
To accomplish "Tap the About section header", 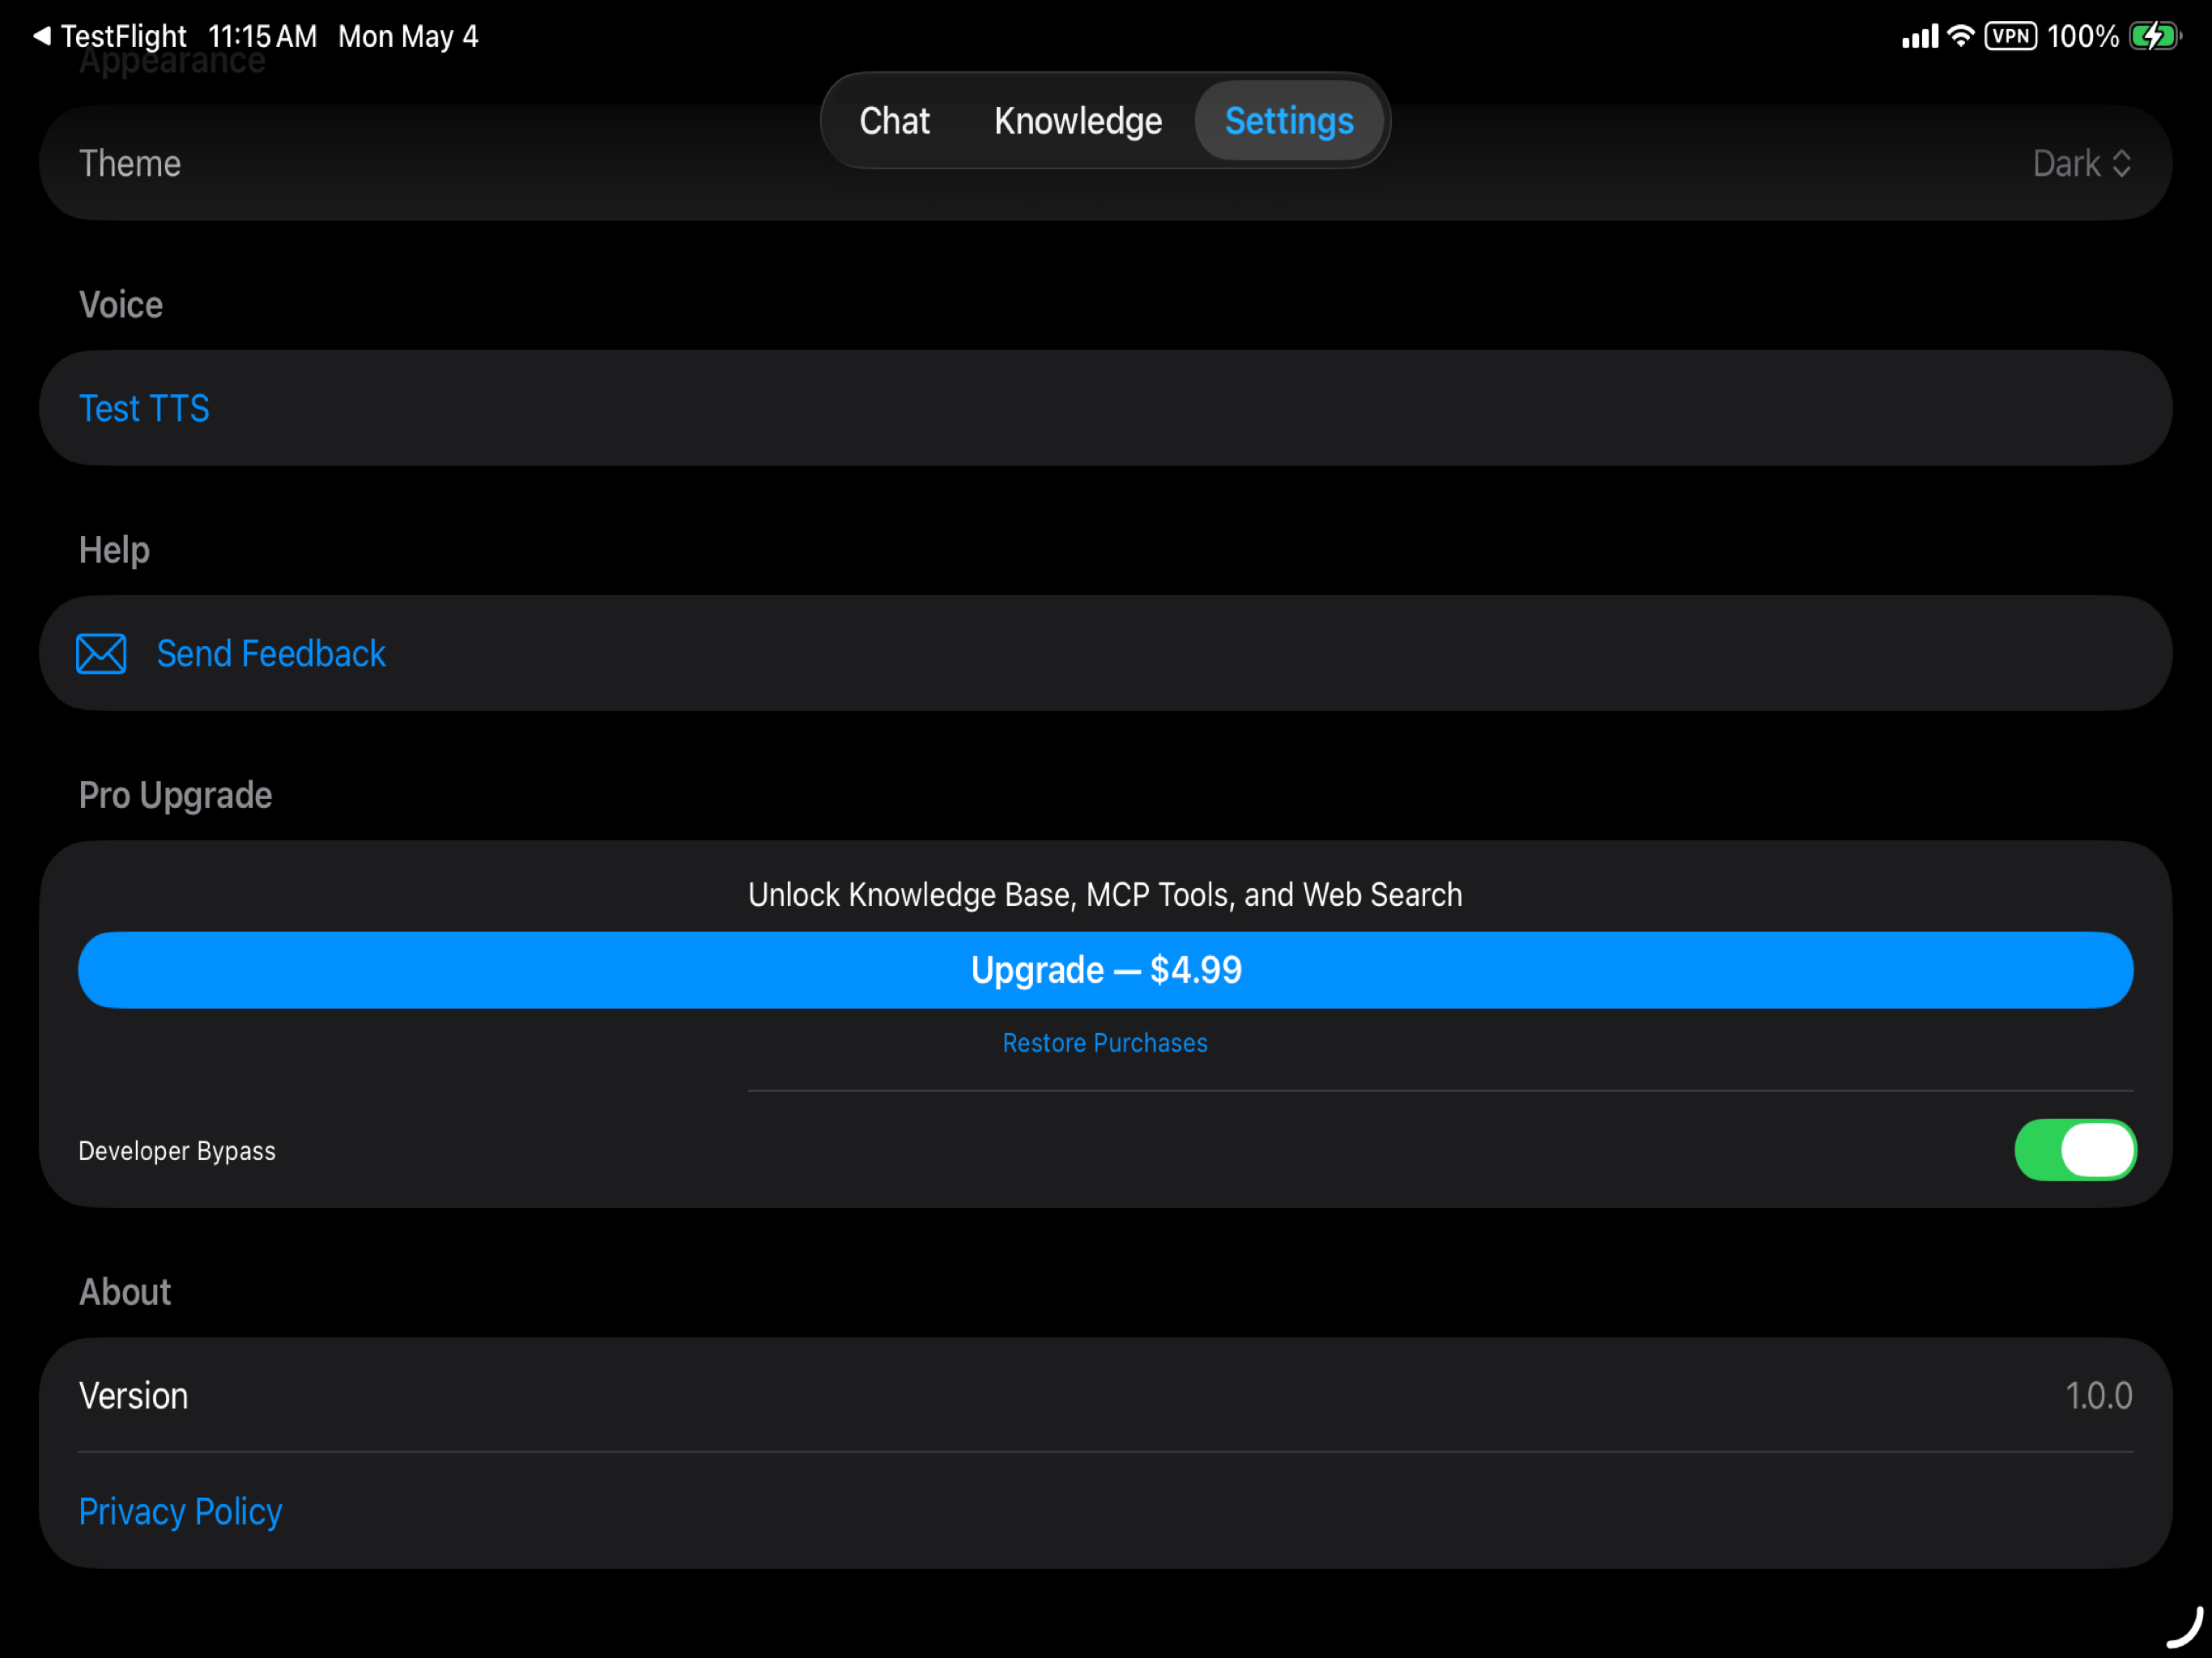I will [x=125, y=1292].
